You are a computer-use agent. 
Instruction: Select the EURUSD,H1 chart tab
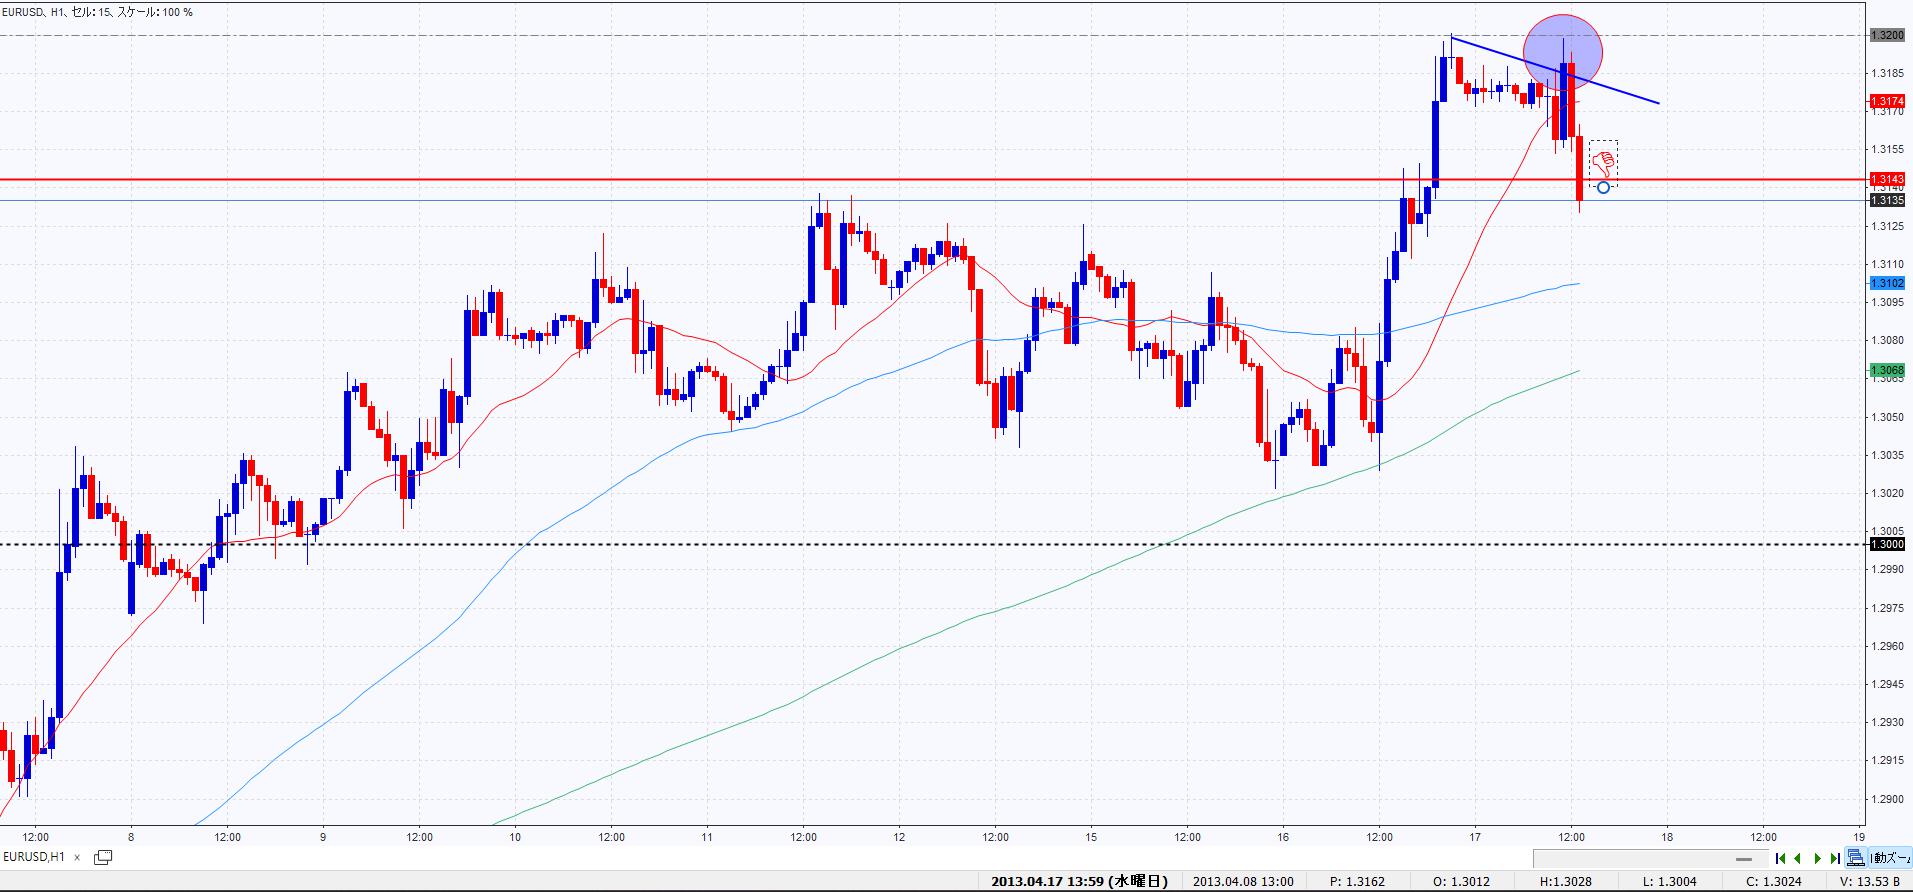[x=34, y=857]
